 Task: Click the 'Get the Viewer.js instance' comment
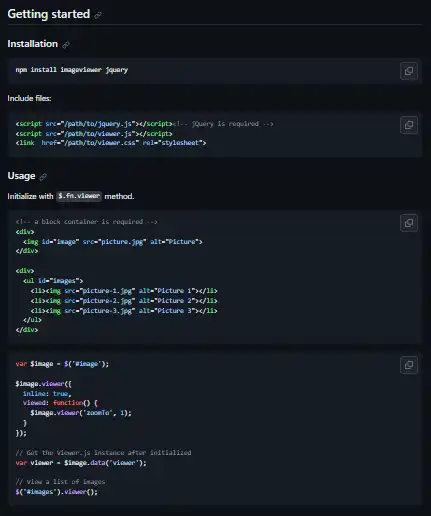tap(103, 453)
